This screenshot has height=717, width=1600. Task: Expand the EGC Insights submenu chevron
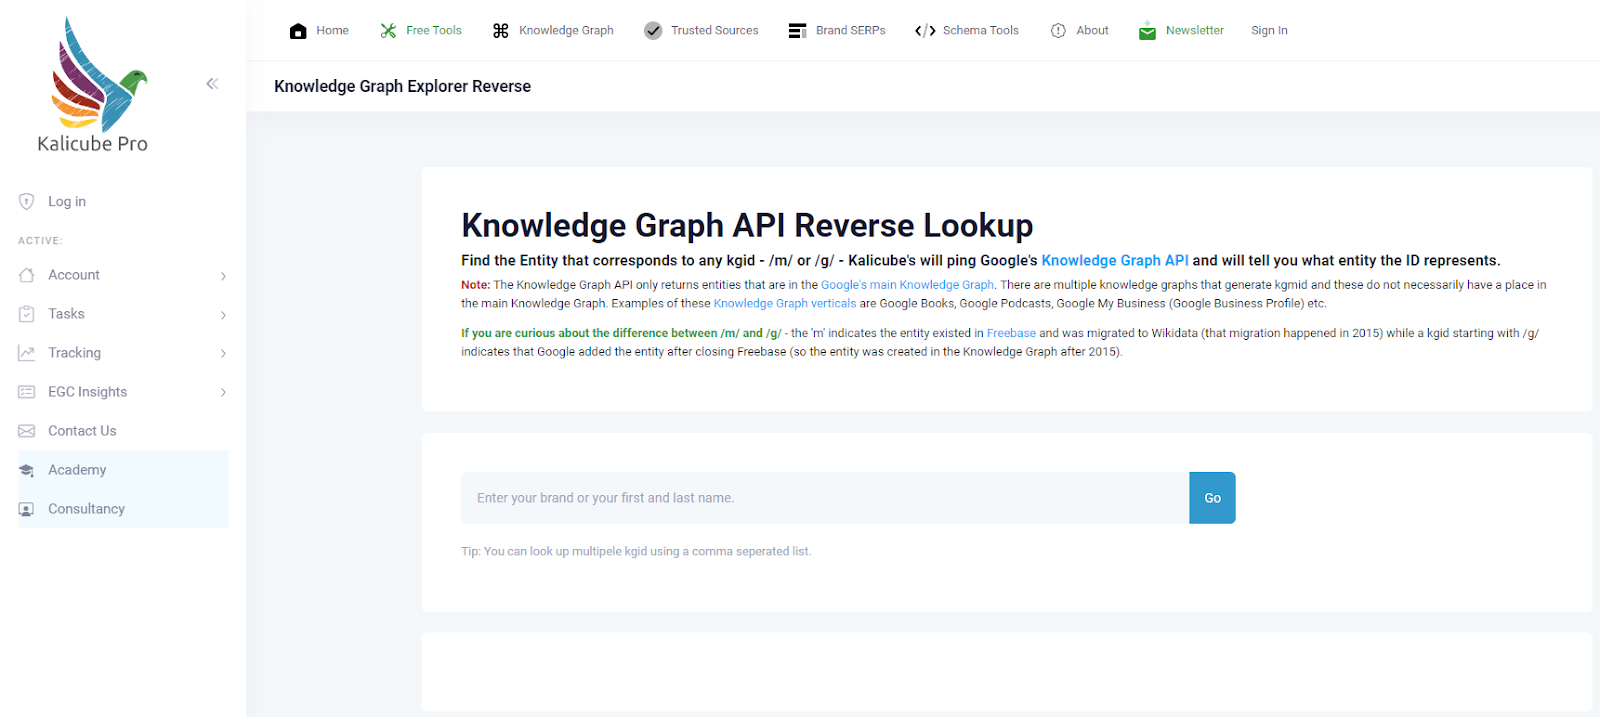pyautogui.click(x=223, y=393)
